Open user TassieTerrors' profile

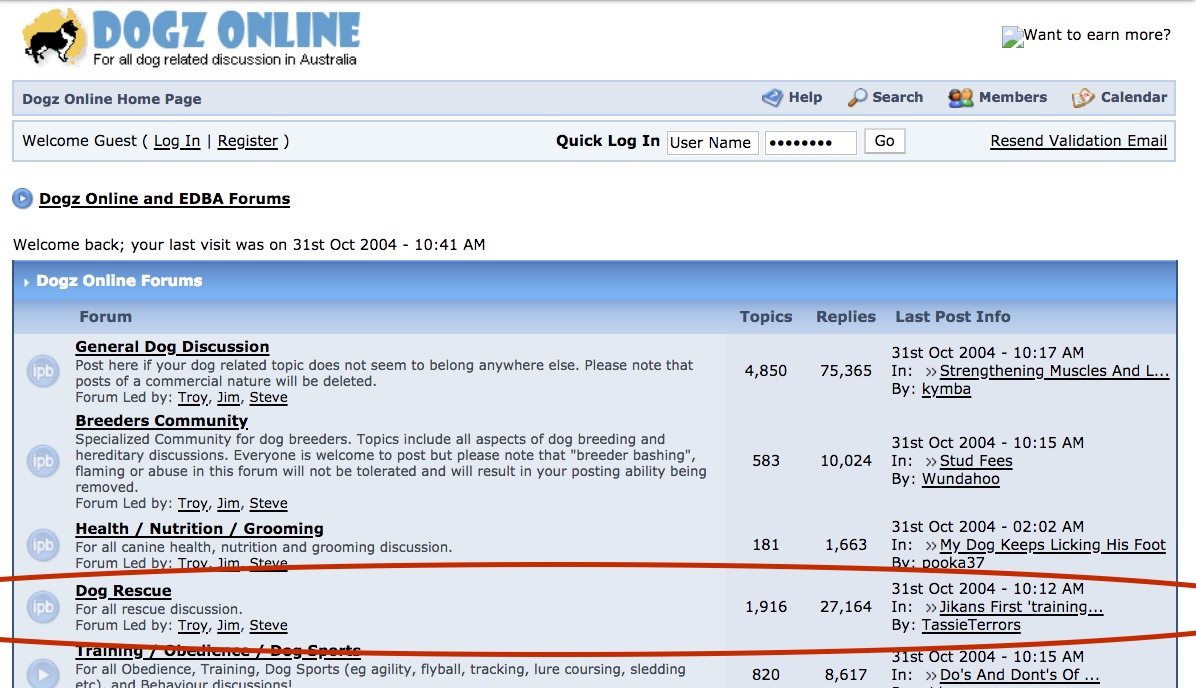(971, 625)
